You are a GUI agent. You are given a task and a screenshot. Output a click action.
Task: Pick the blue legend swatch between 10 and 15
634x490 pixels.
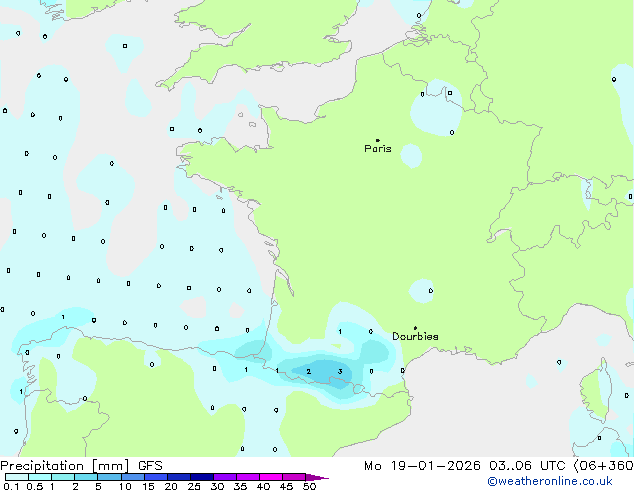point(133,477)
